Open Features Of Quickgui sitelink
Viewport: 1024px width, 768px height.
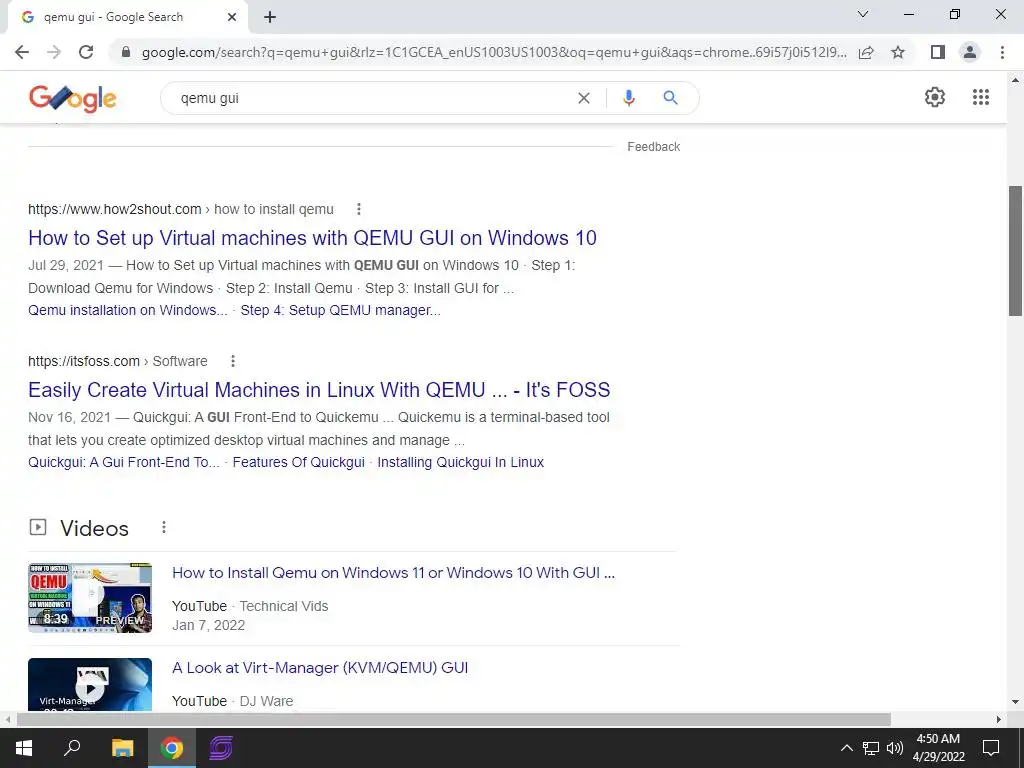tap(298, 462)
